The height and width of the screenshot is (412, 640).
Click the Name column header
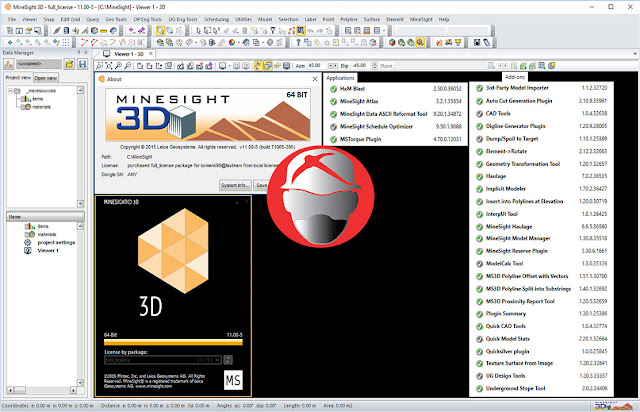point(45,217)
